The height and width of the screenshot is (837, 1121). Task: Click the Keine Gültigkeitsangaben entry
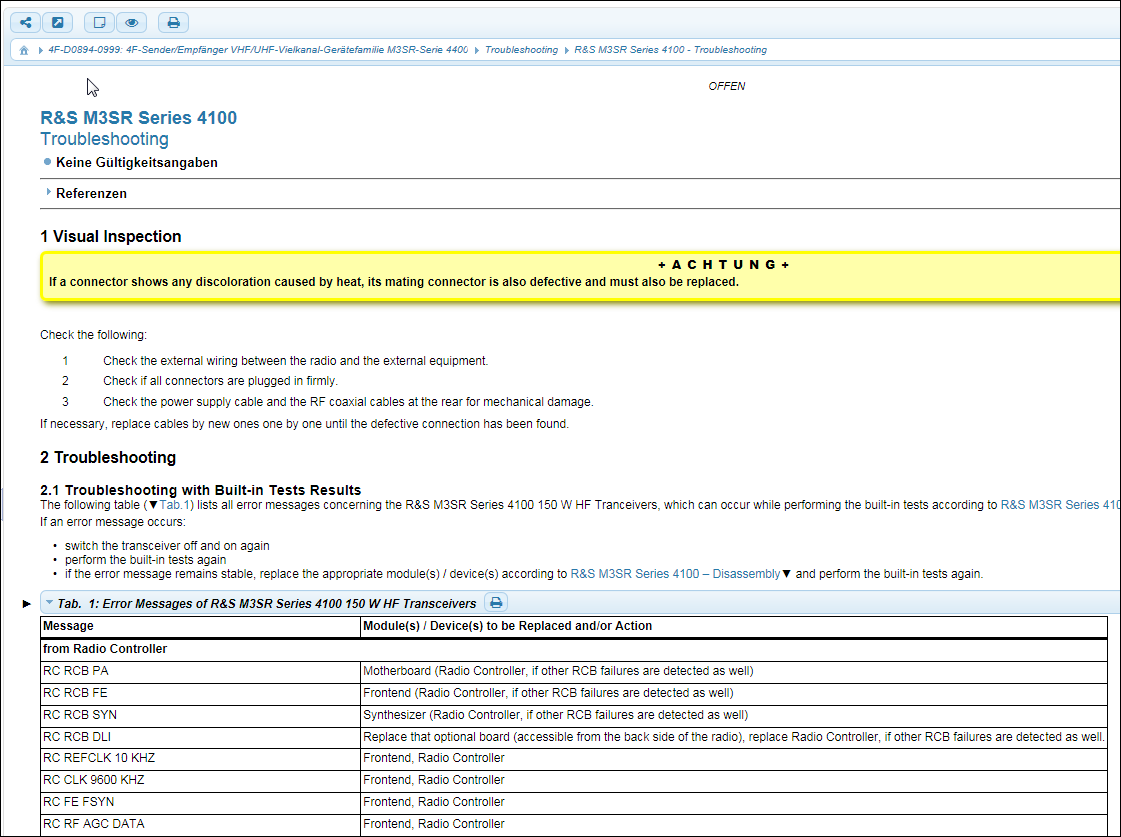coord(137,163)
